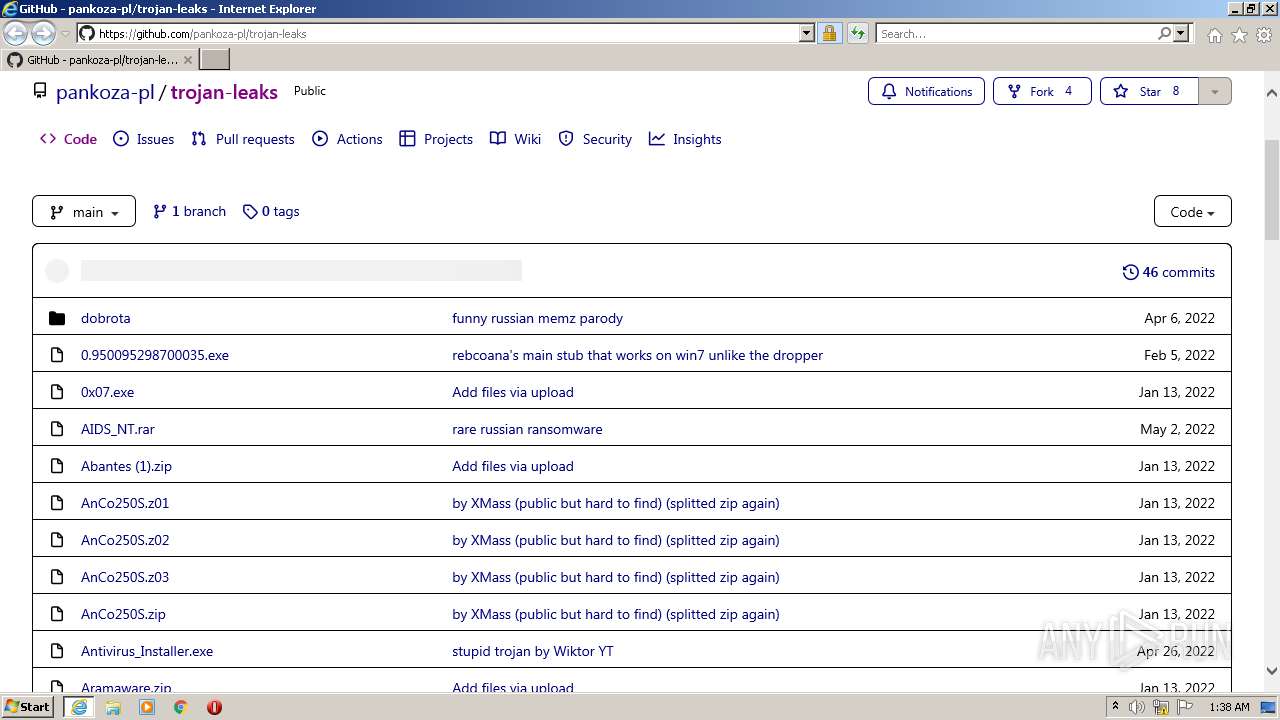Viewport: 1280px width, 720px height.
Task: Open the Pull requests tab
Action: click(243, 139)
